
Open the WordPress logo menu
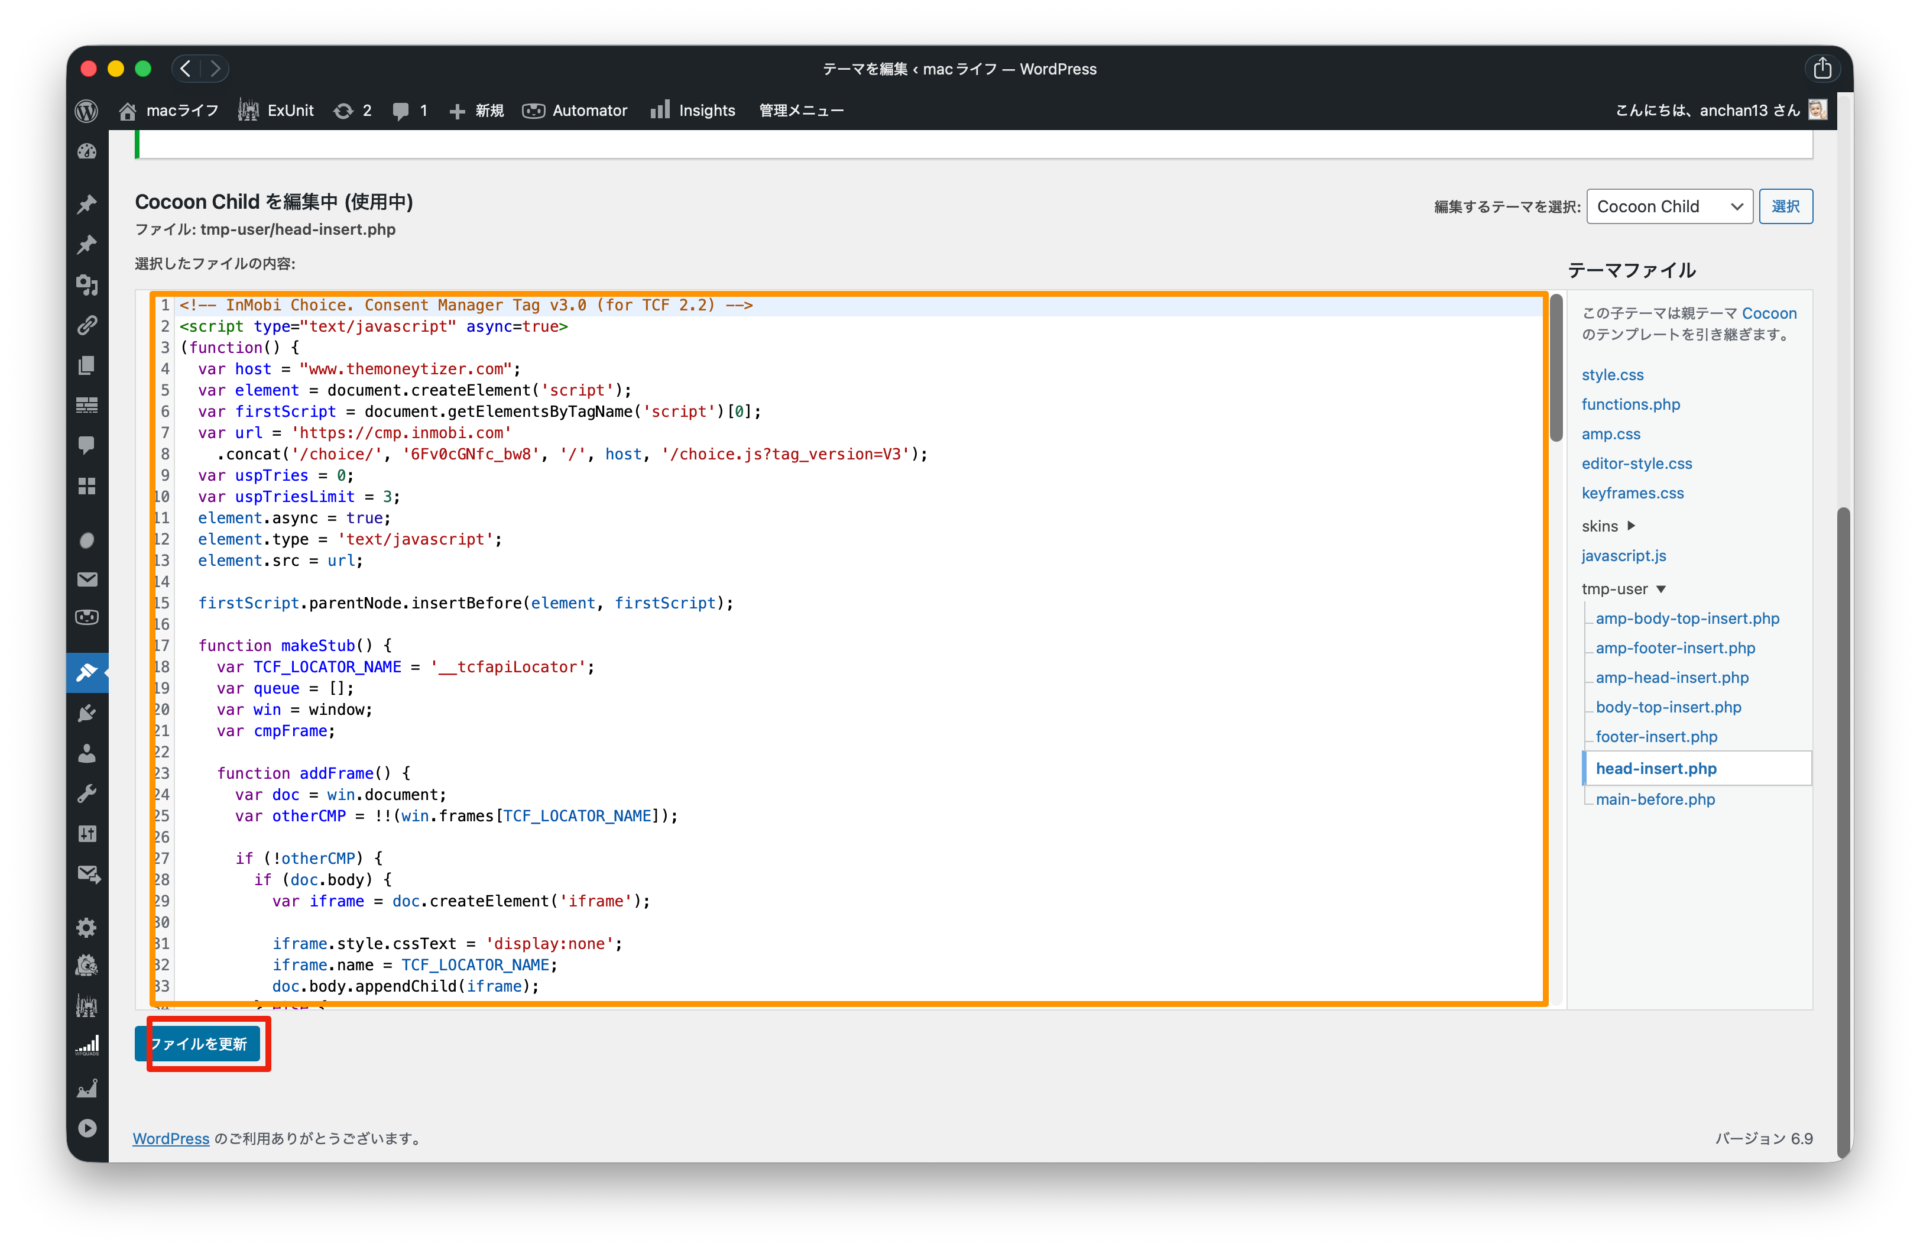click(87, 111)
